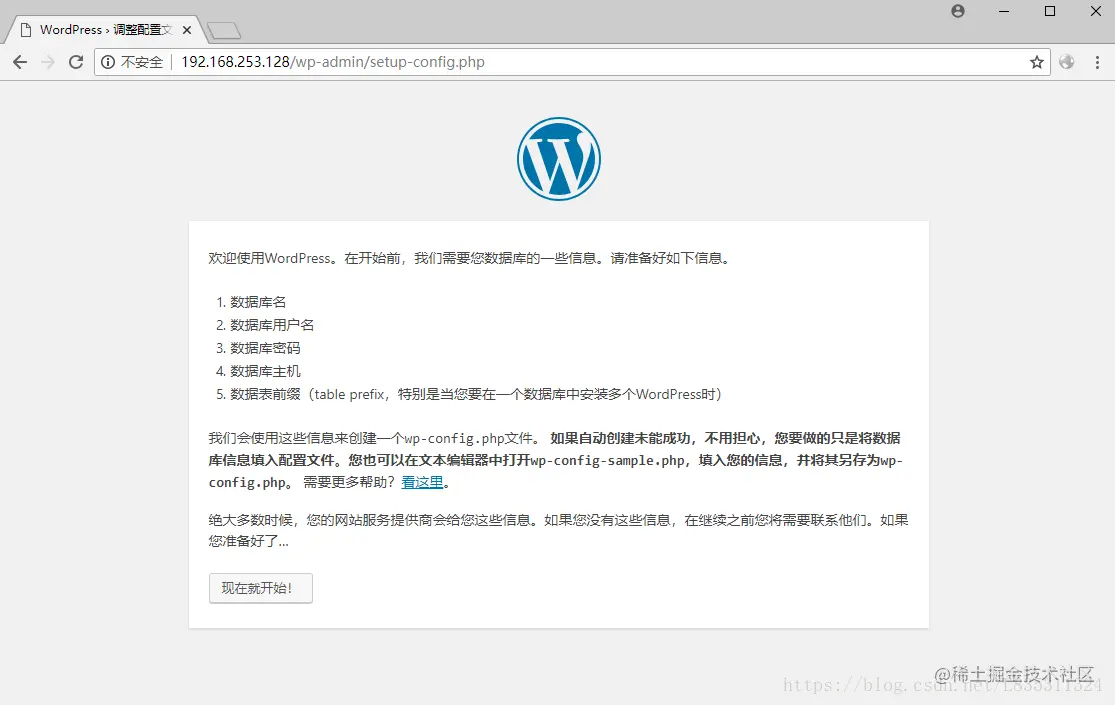Maximize the browser window

[1050, 11]
